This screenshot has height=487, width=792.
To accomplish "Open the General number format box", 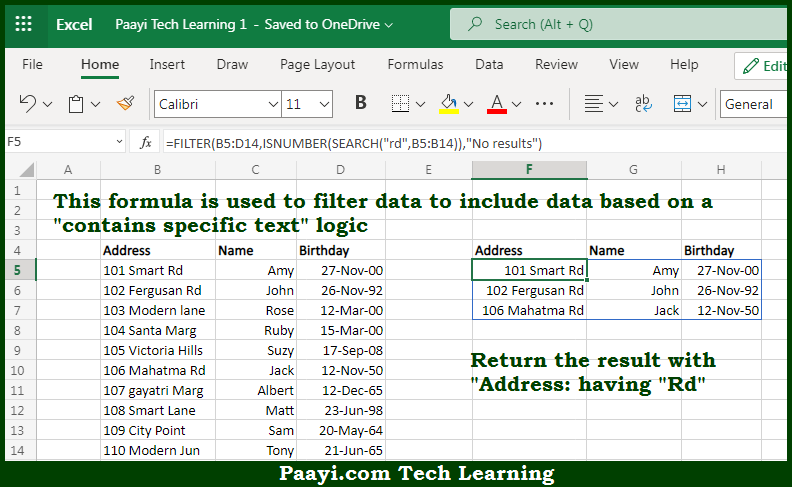I will coord(754,104).
